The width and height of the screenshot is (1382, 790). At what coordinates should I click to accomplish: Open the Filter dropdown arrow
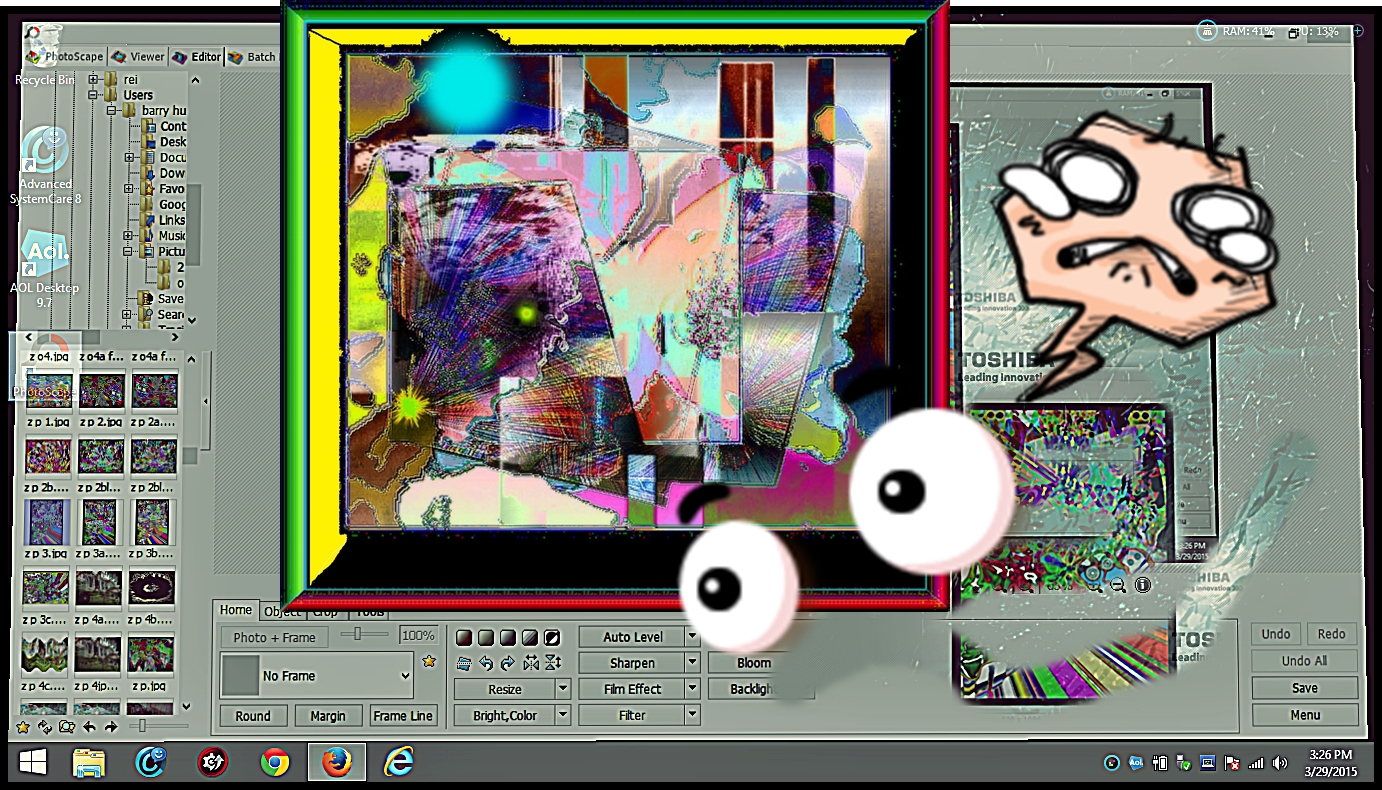(692, 714)
